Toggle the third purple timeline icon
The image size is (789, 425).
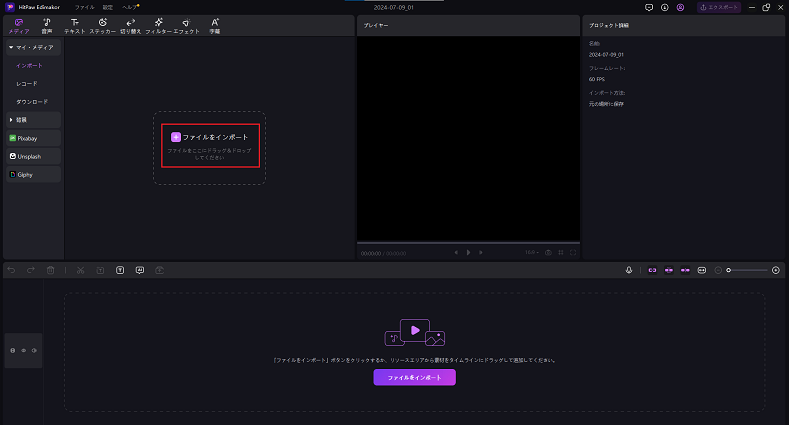point(685,271)
